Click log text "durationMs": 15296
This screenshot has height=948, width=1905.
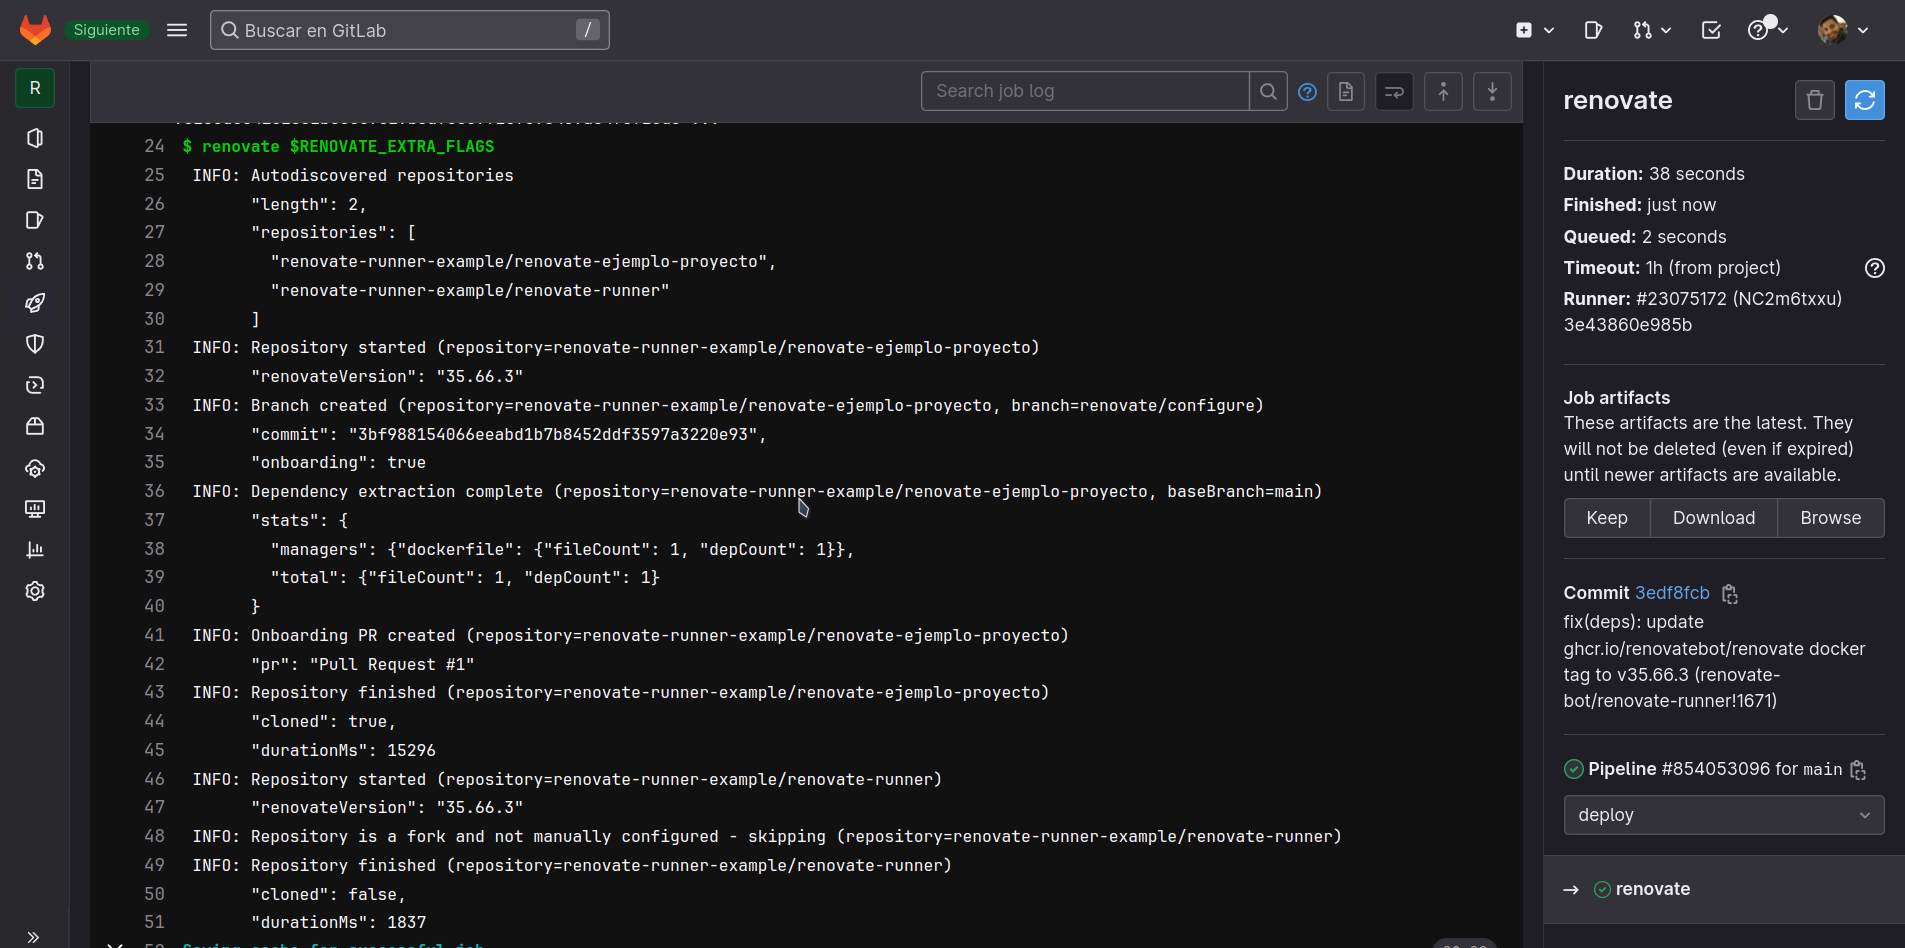point(343,750)
